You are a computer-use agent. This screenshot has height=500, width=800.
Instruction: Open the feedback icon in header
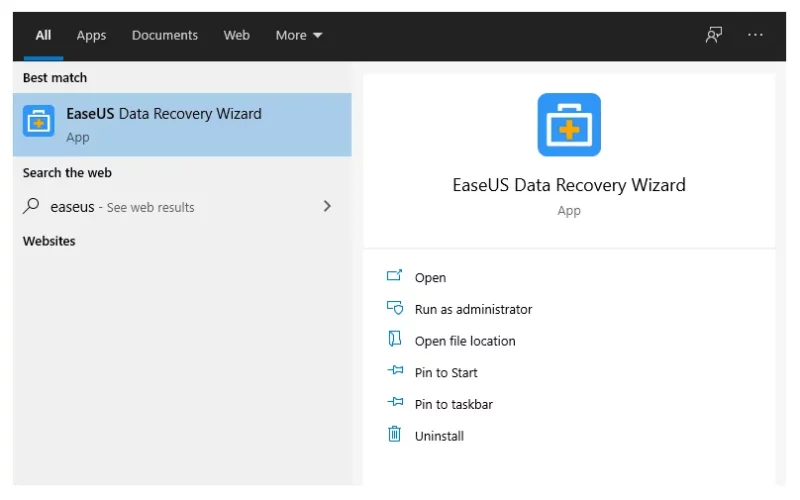(713, 35)
